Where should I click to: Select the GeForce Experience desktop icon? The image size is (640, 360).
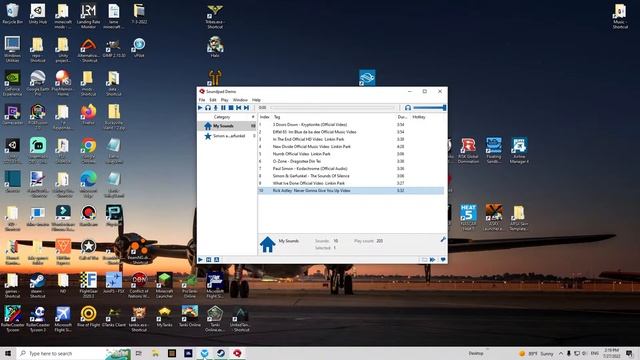coord(12,83)
